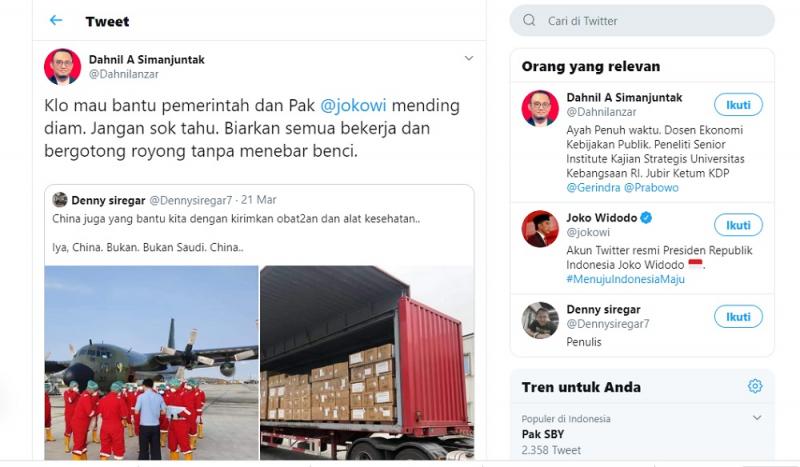The height and width of the screenshot is (467, 800).
Task: Open Denny siregar's avatar in sidebar
Action: (540, 320)
